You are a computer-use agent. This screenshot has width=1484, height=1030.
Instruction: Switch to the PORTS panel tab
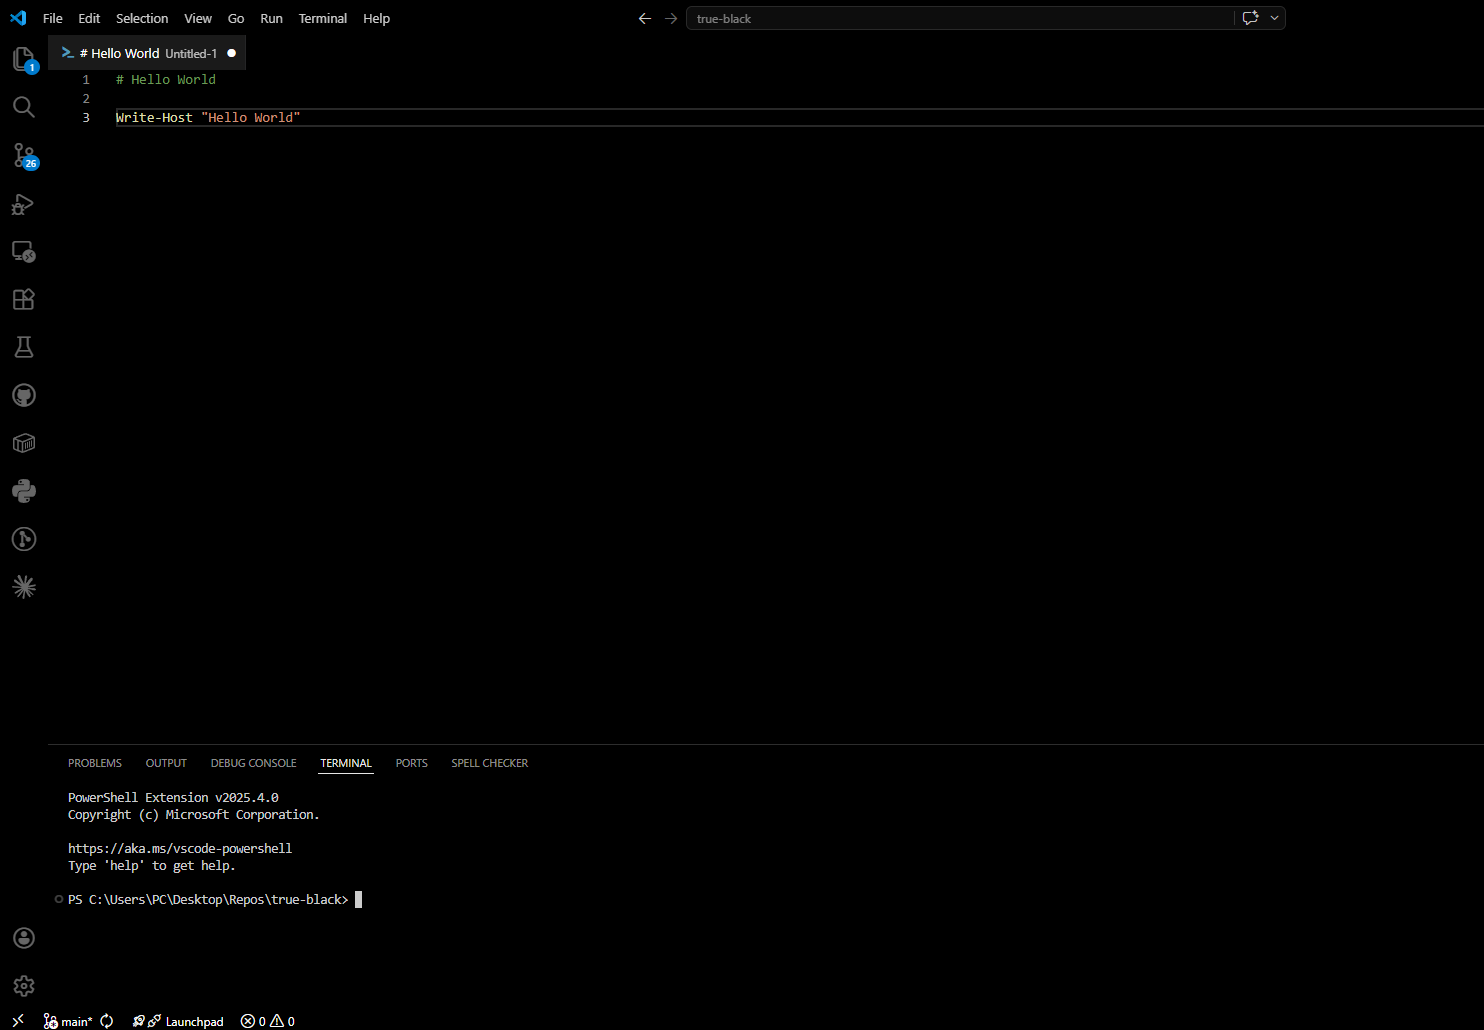411,763
